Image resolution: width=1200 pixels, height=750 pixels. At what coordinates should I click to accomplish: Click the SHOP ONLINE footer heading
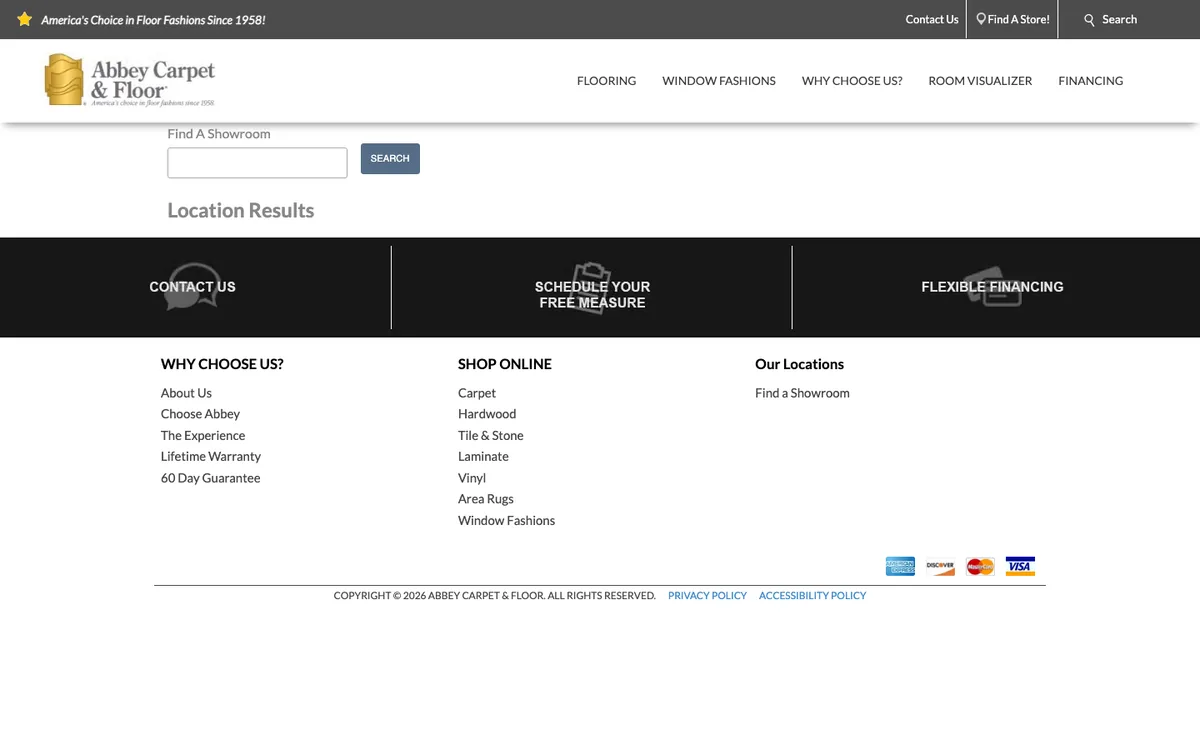click(505, 364)
